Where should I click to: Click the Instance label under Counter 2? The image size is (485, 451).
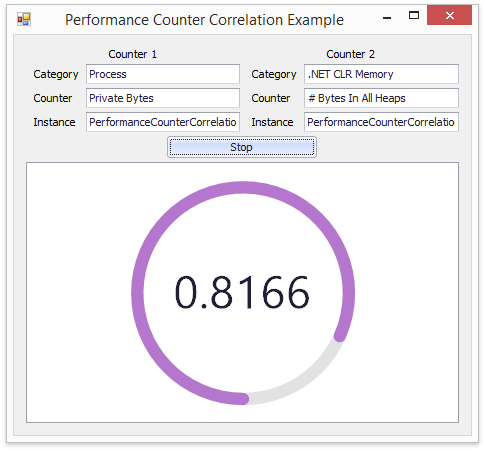[272, 122]
